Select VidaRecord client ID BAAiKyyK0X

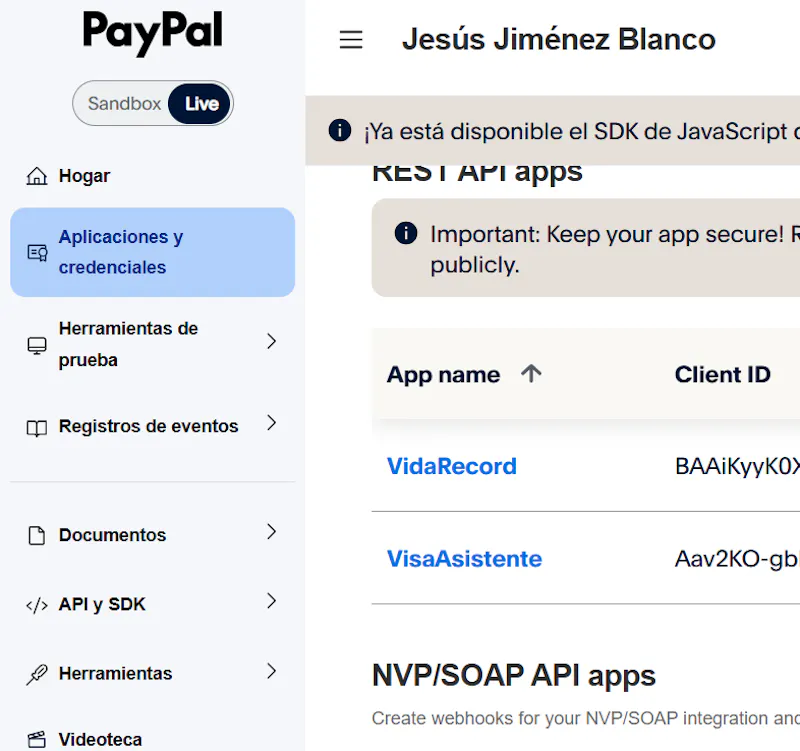pyautogui.click(x=737, y=466)
